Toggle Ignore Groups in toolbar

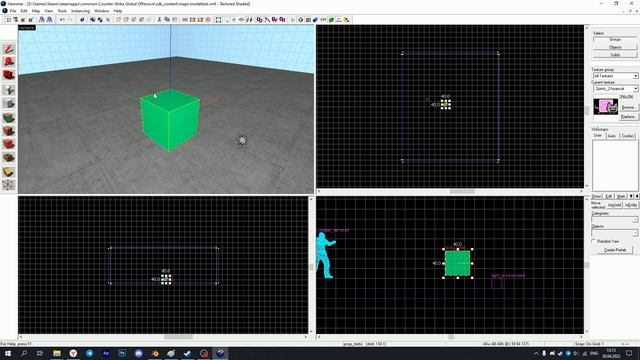click(108, 20)
